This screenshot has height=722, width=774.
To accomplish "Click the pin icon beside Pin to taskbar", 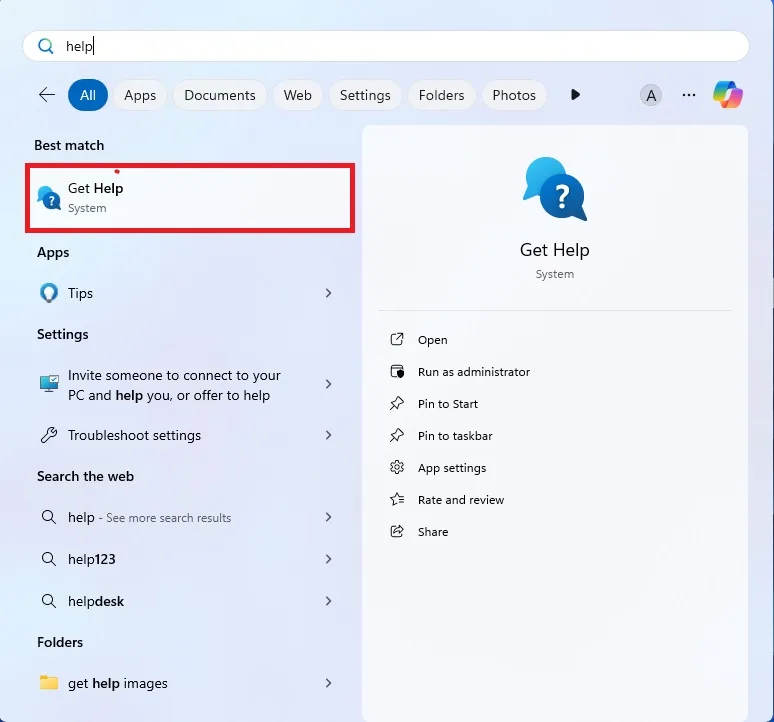I will [x=397, y=435].
